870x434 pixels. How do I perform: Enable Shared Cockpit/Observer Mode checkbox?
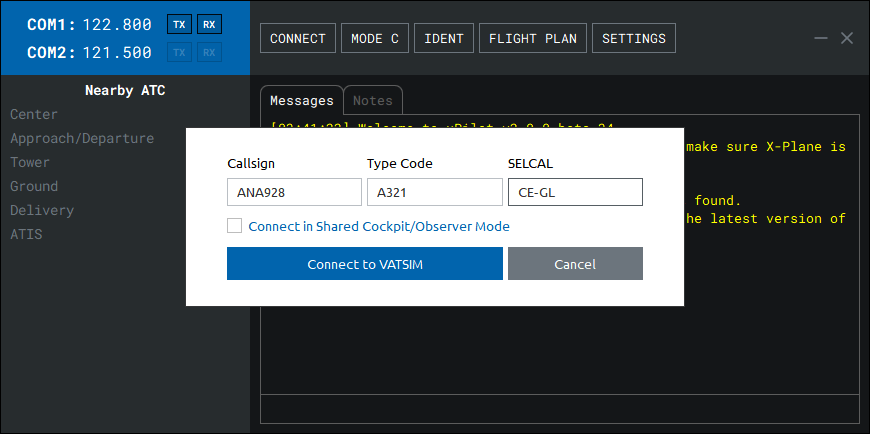click(x=234, y=226)
